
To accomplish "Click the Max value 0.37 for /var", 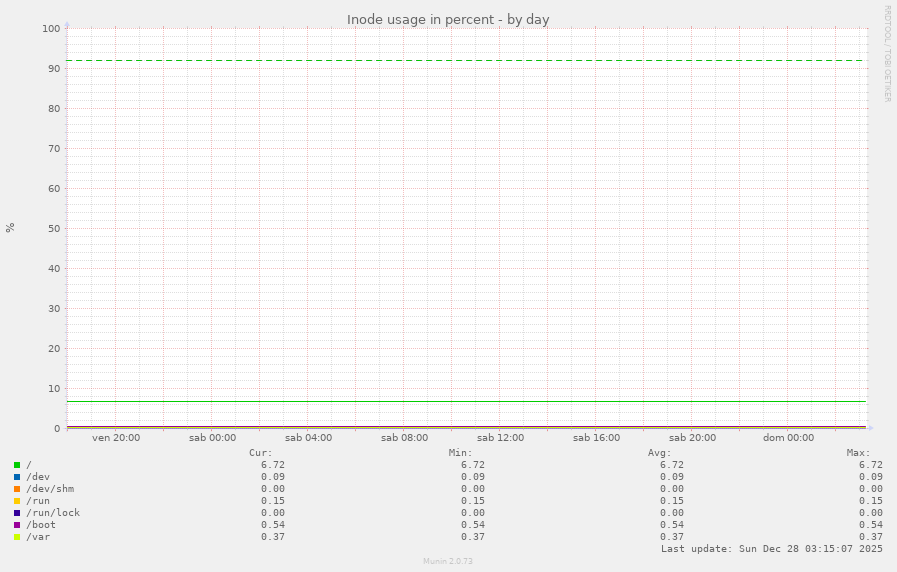I will (x=871, y=537).
